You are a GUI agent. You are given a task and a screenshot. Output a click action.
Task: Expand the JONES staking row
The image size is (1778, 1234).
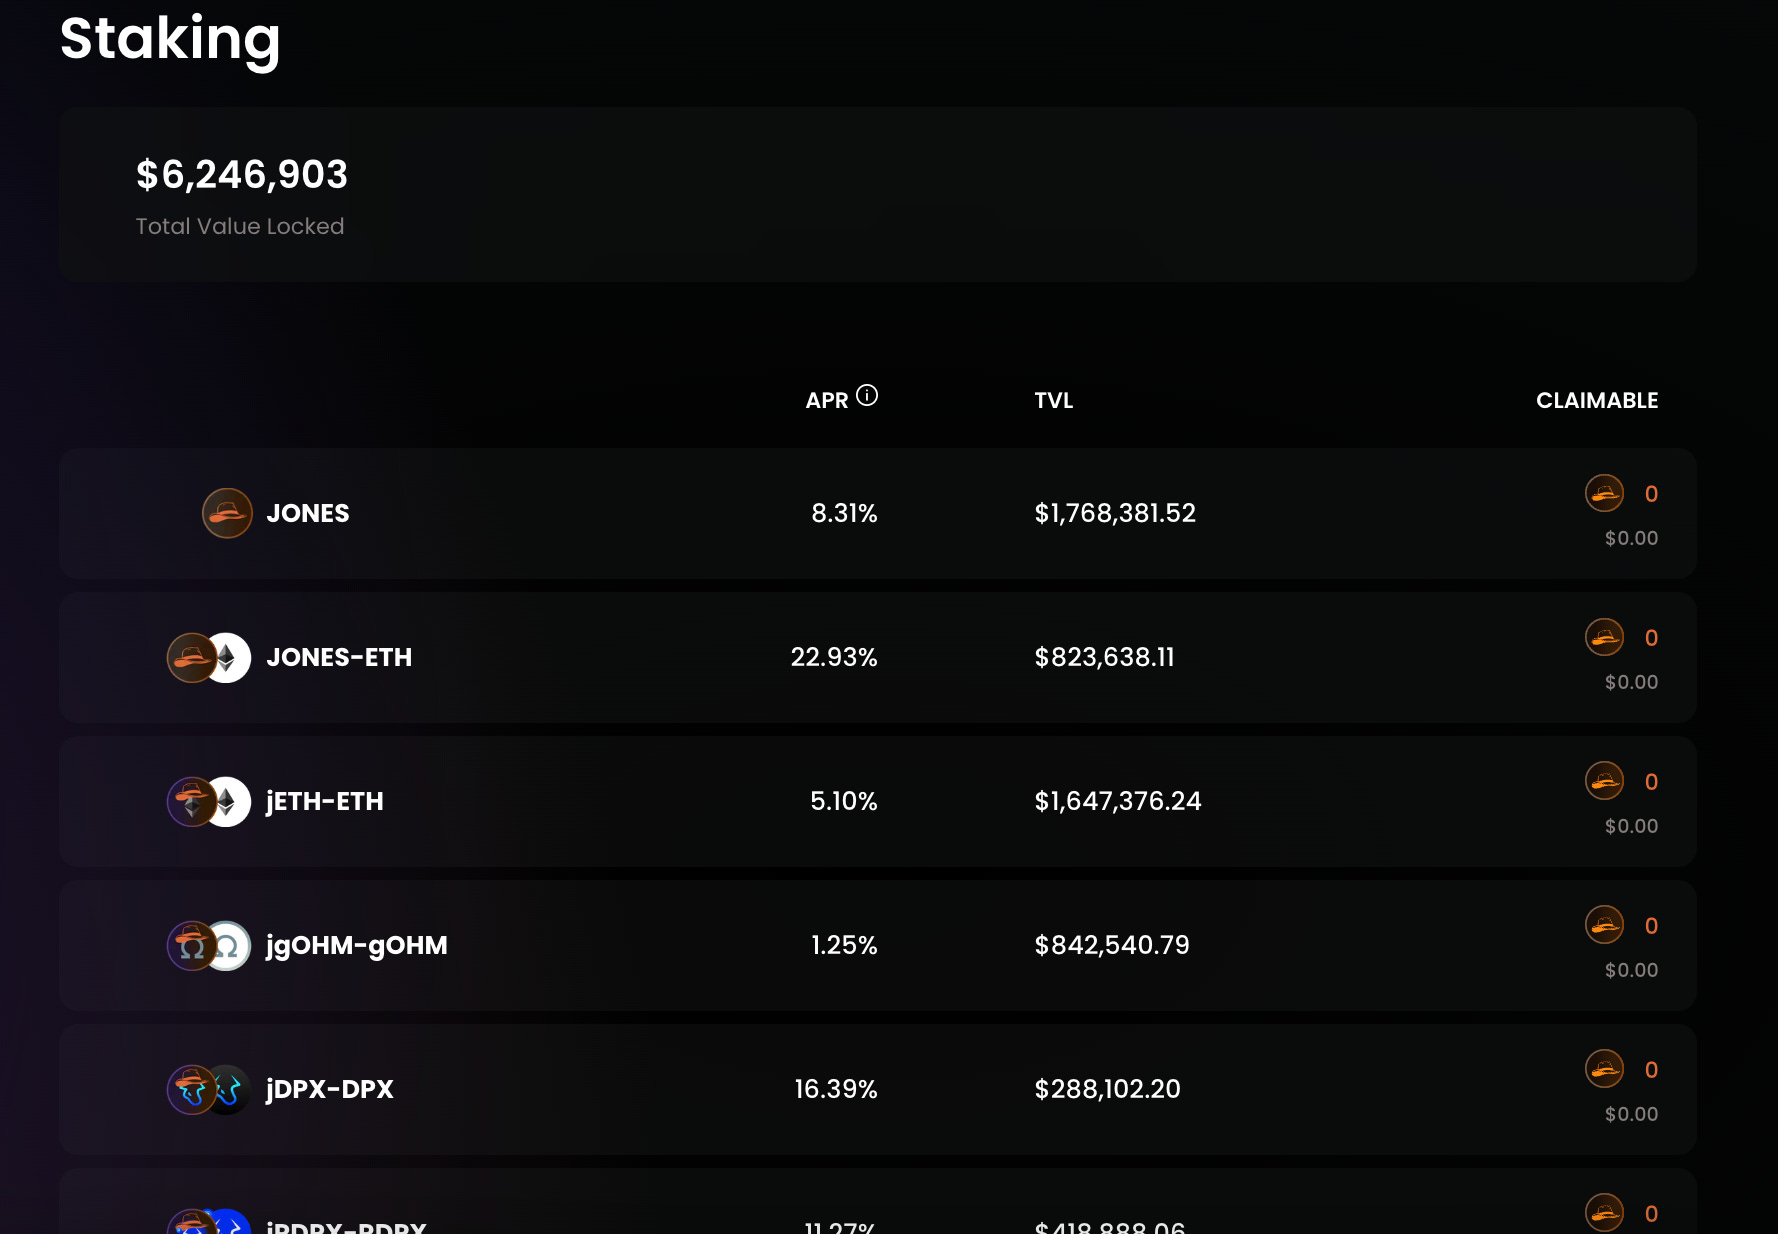click(x=878, y=513)
